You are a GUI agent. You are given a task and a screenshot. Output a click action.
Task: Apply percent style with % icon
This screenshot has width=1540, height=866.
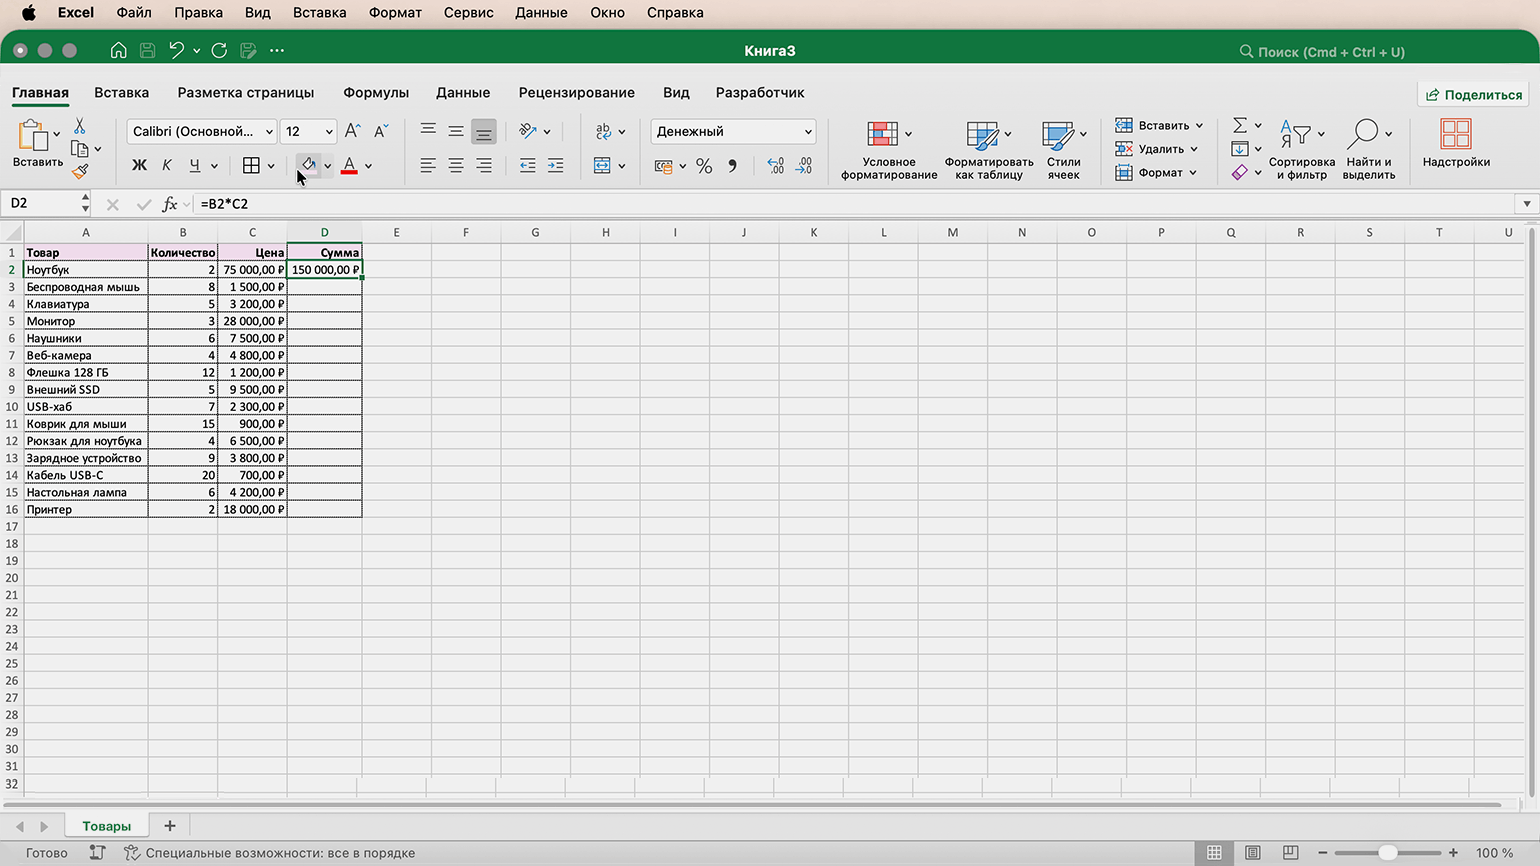(704, 166)
